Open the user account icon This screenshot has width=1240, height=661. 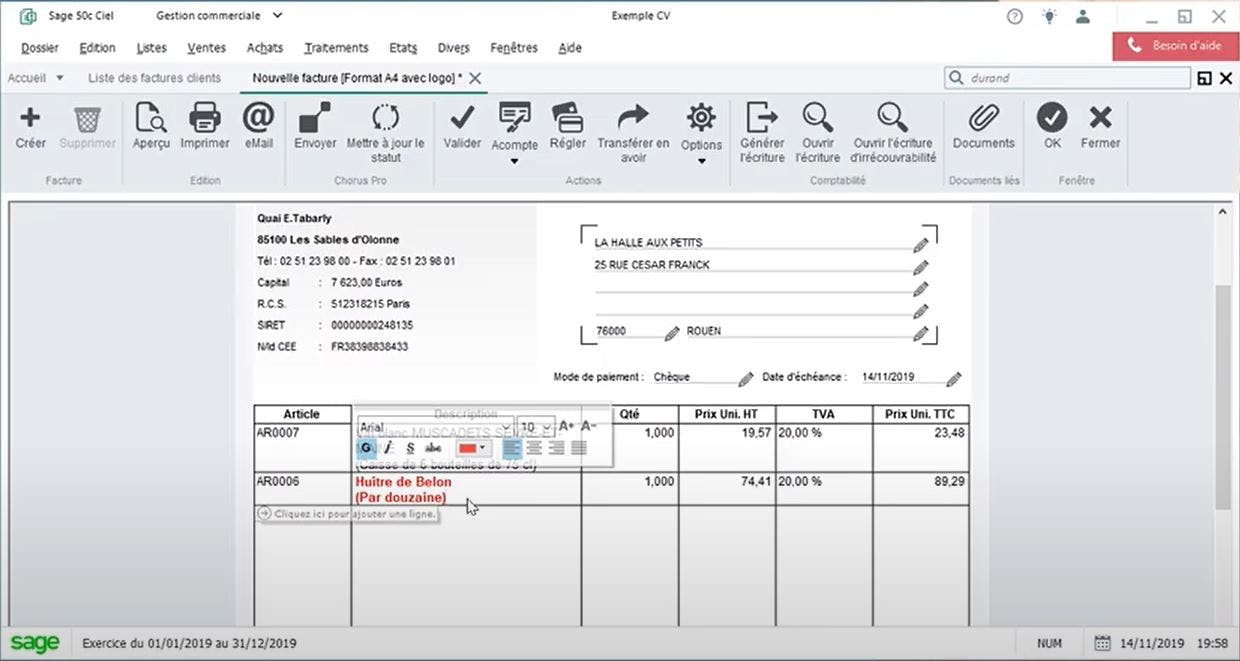(1083, 16)
